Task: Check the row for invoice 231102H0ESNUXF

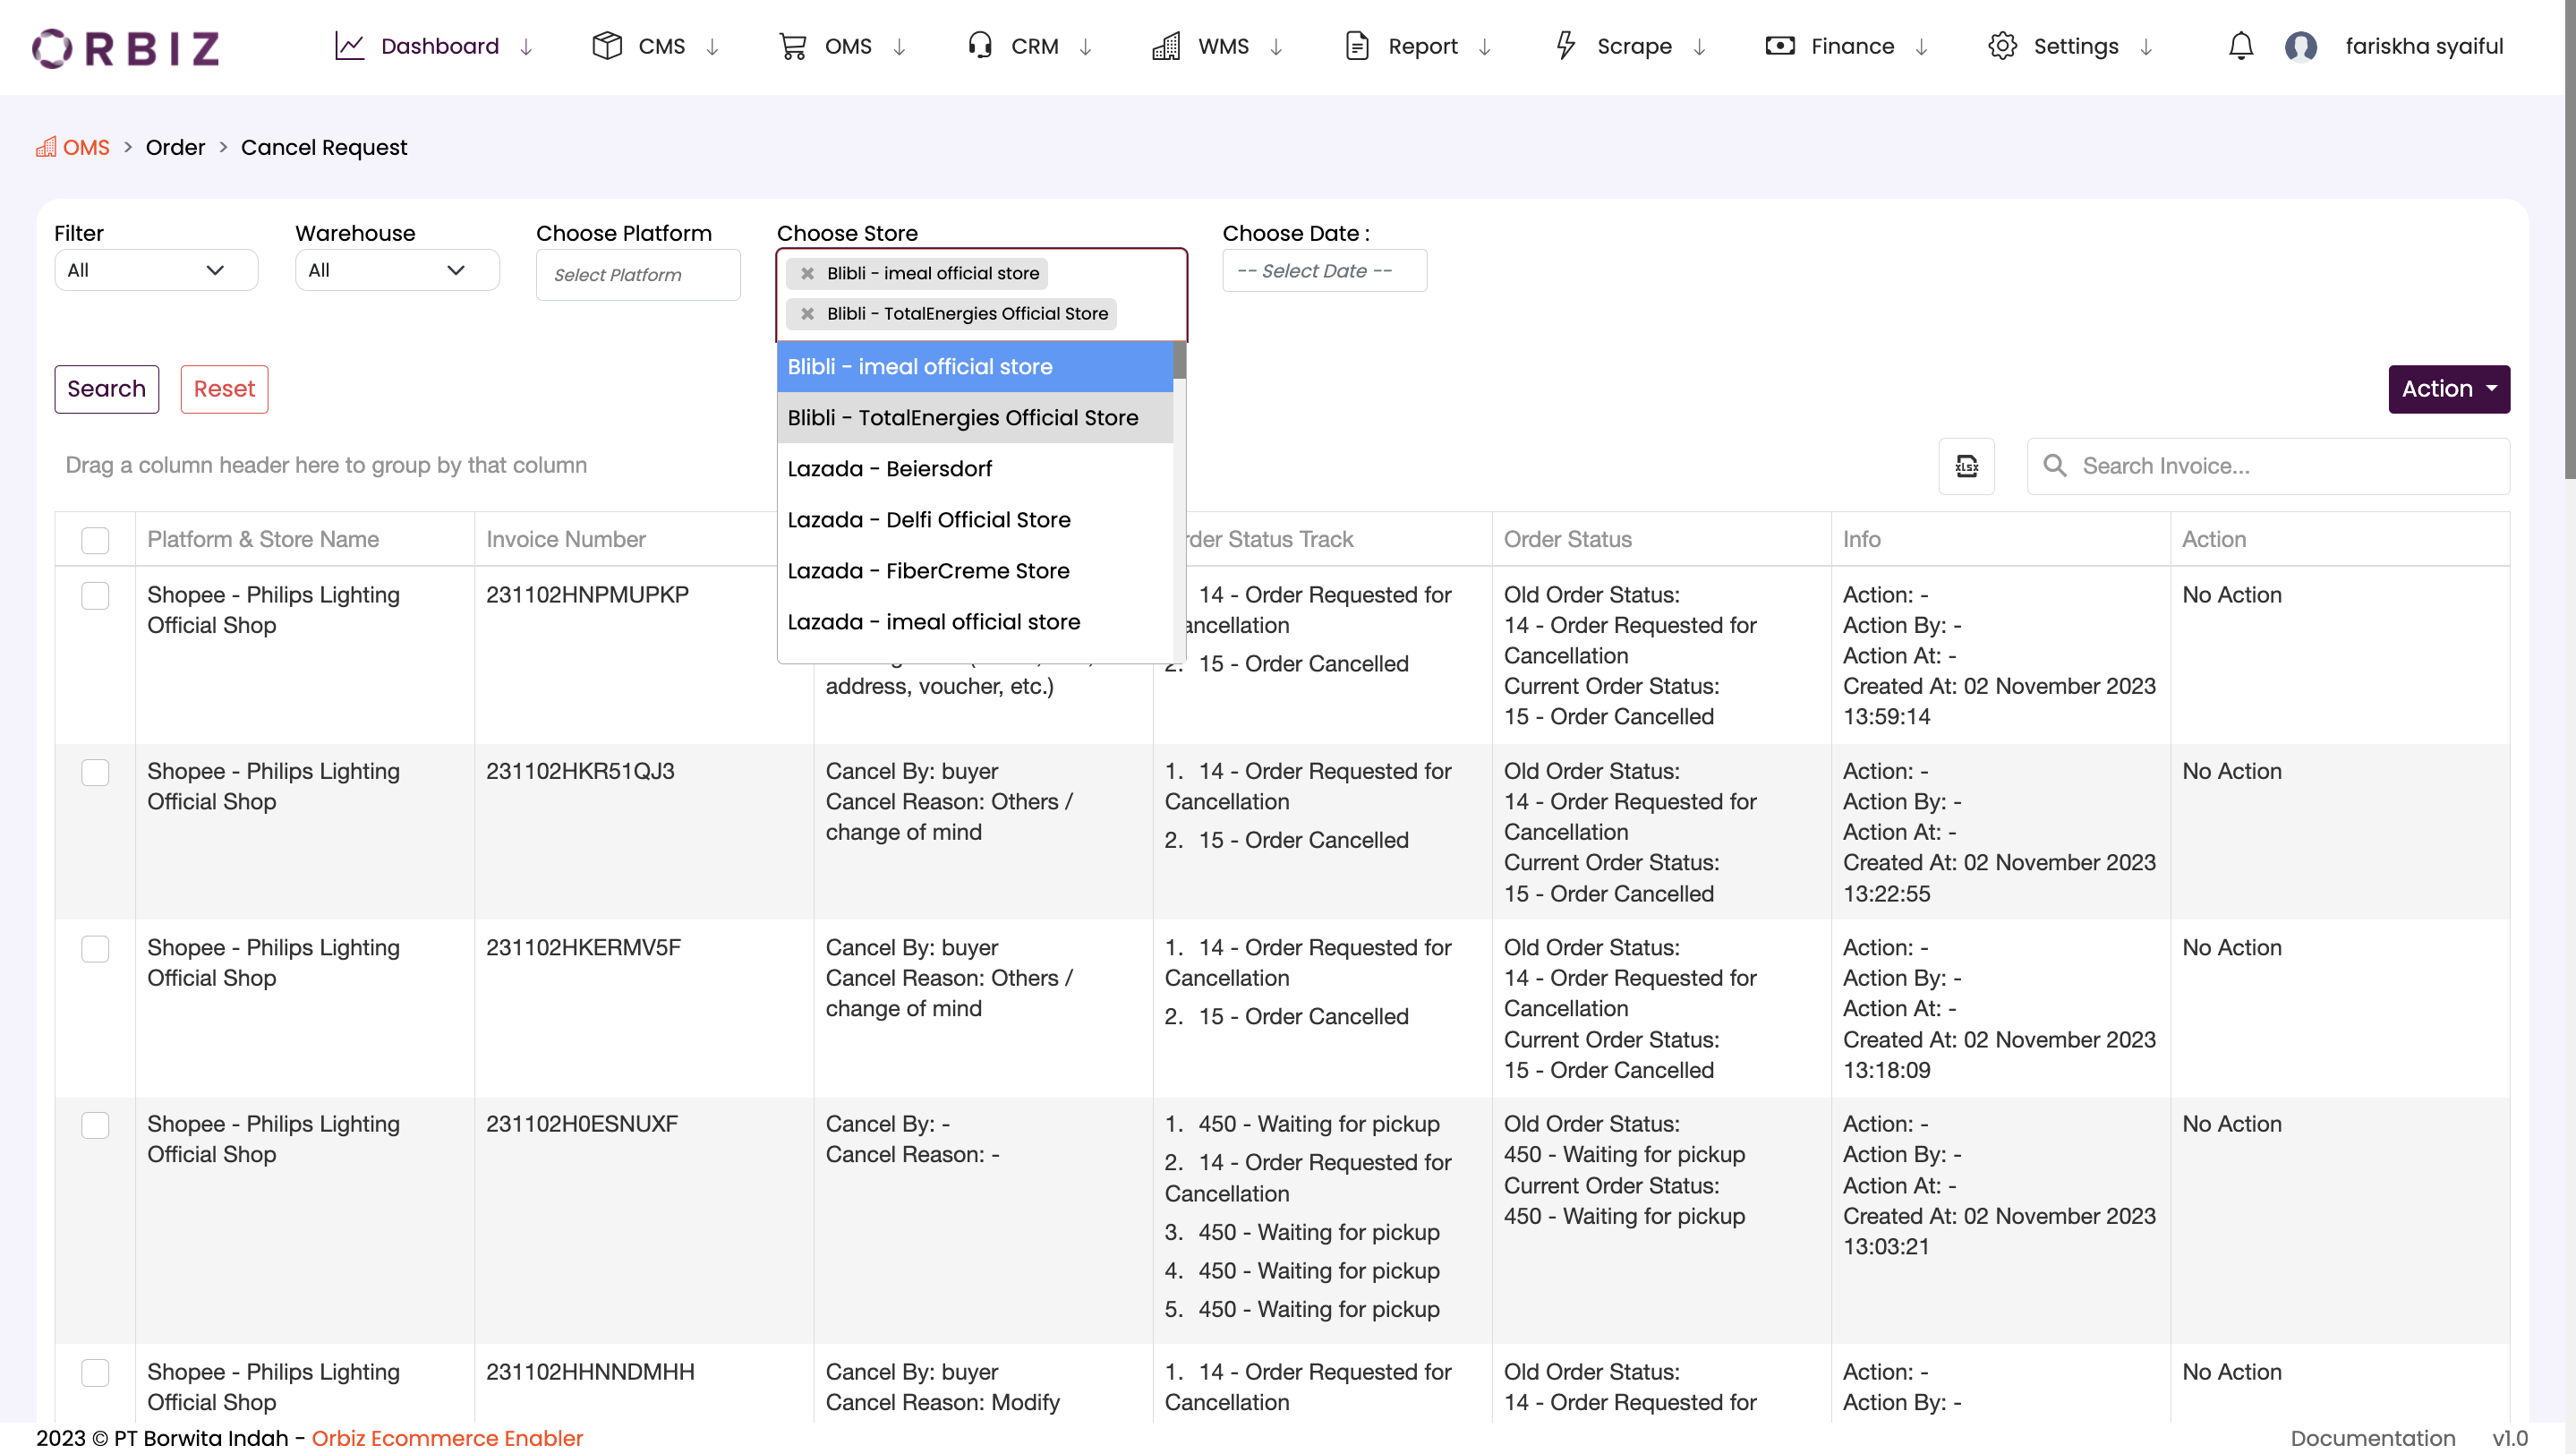Action: [x=95, y=1125]
